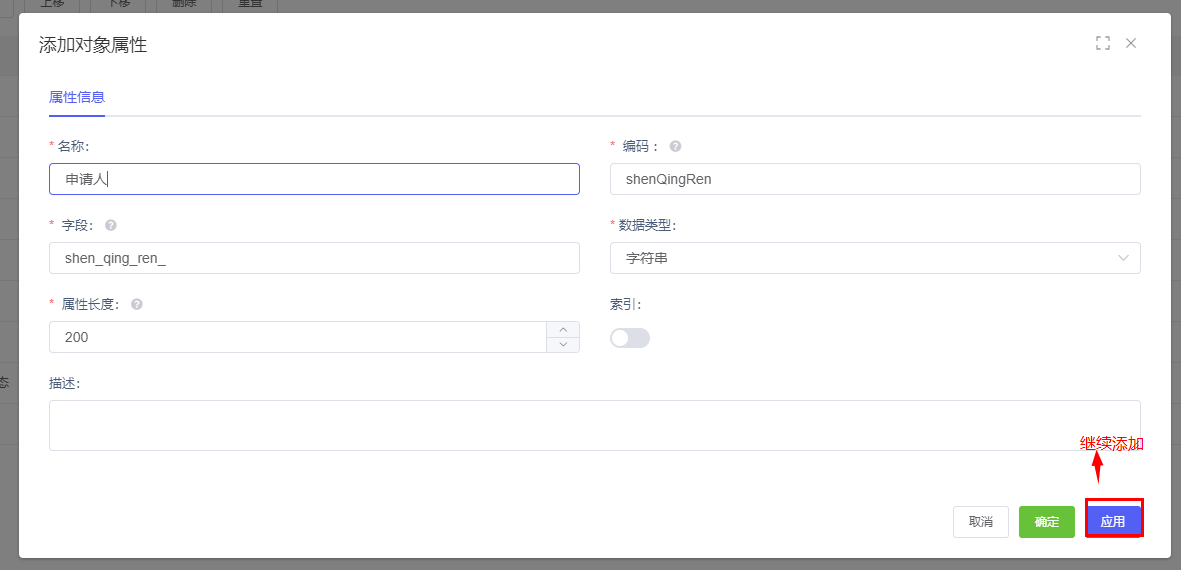The height and width of the screenshot is (570, 1181).
Task: Click the help icon next to 编码
Action: tap(675, 146)
